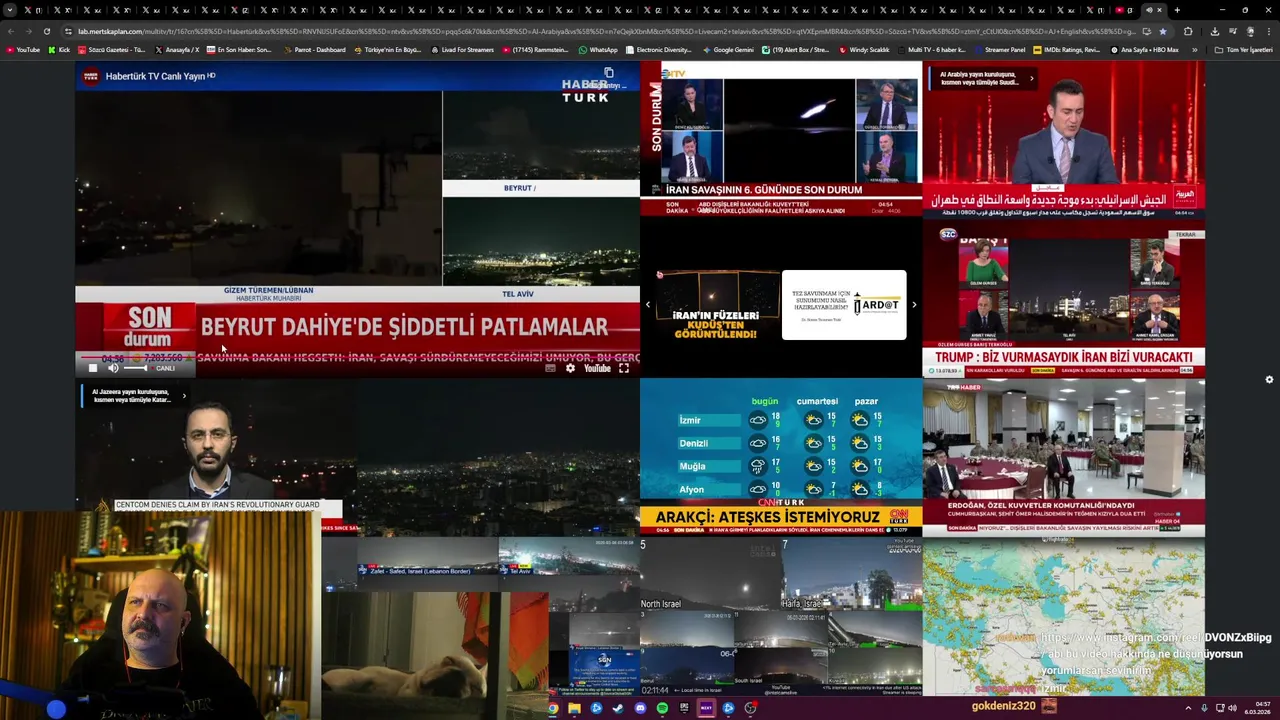Open OBS Studio from the taskbar
Screen dimensions: 1280x720
coord(750,708)
